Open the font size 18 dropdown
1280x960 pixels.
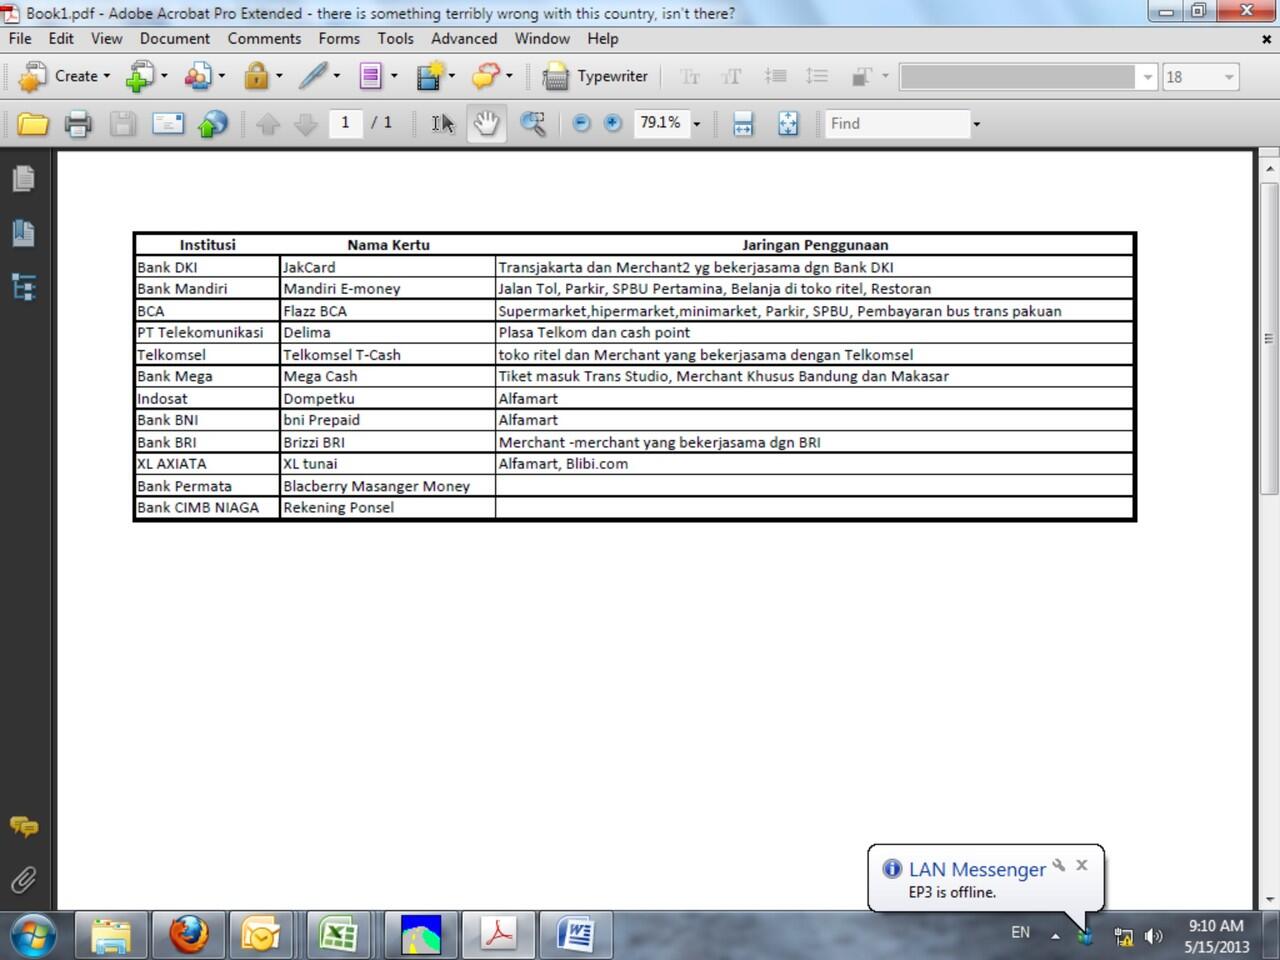coord(1229,77)
